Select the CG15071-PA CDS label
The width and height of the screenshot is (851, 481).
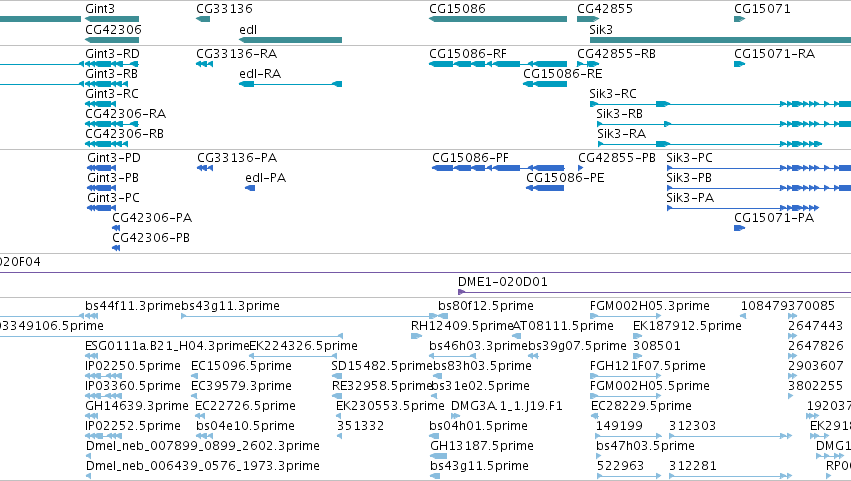774,218
